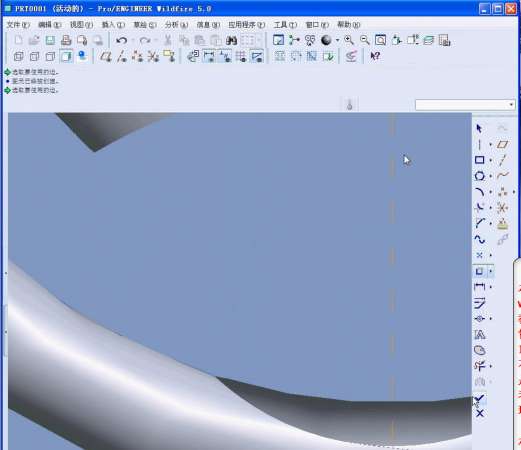Click the binoculars find icon
The image size is (521, 450).
(x=231, y=41)
